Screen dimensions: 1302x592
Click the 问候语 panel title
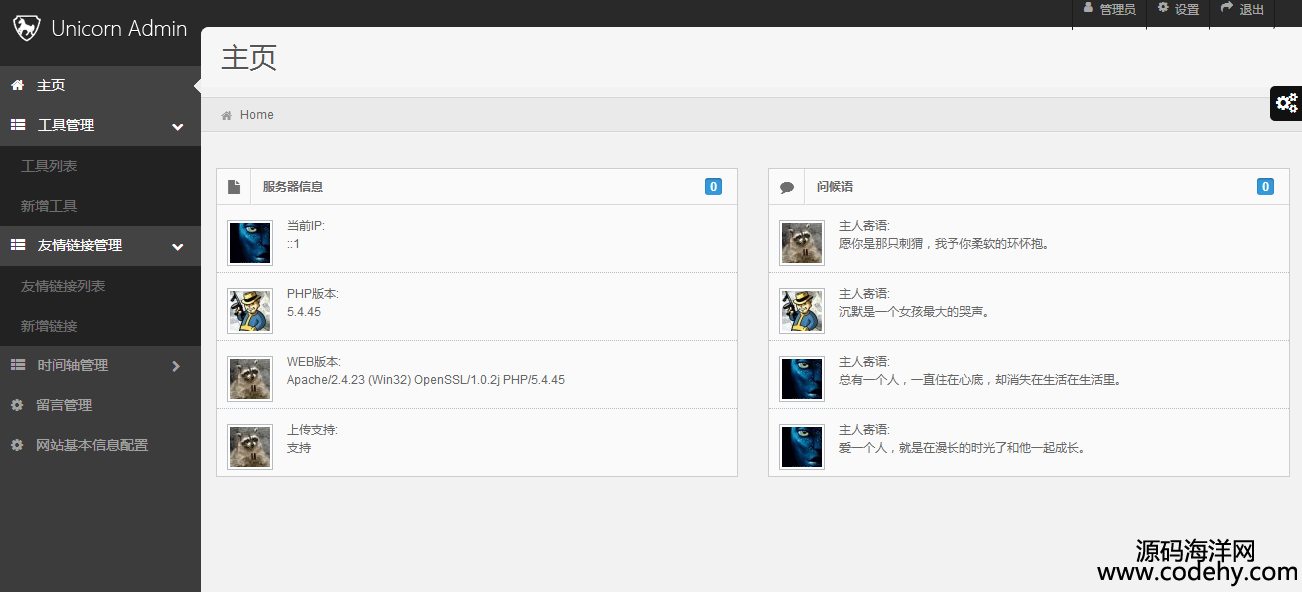pyautogui.click(x=835, y=187)
